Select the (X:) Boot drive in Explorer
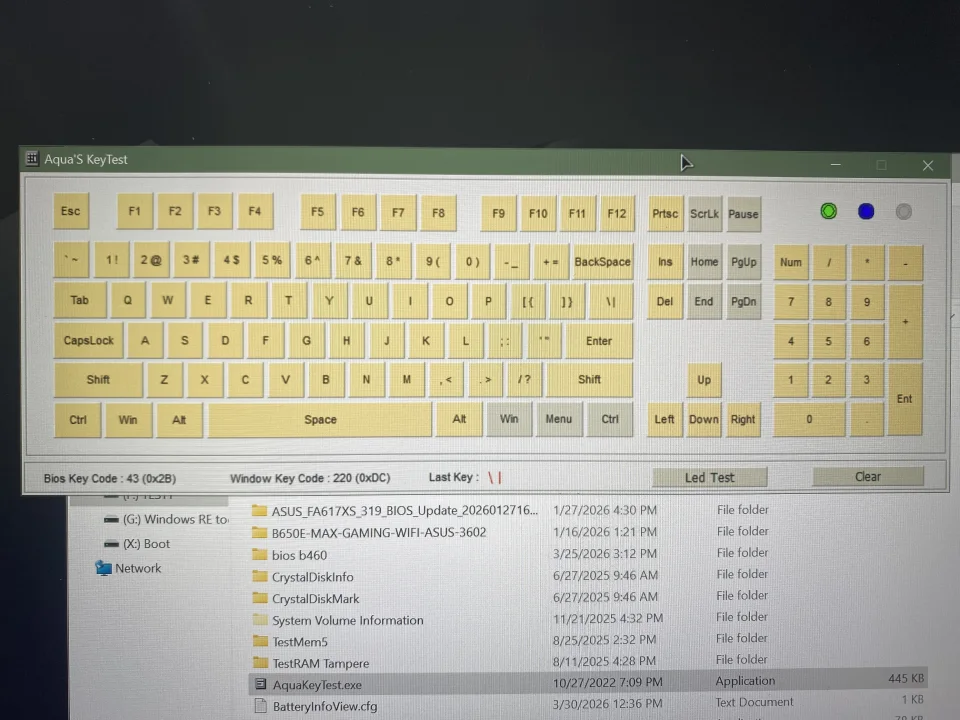The height and width of the screenshot is (720, 960). point(137,544)
